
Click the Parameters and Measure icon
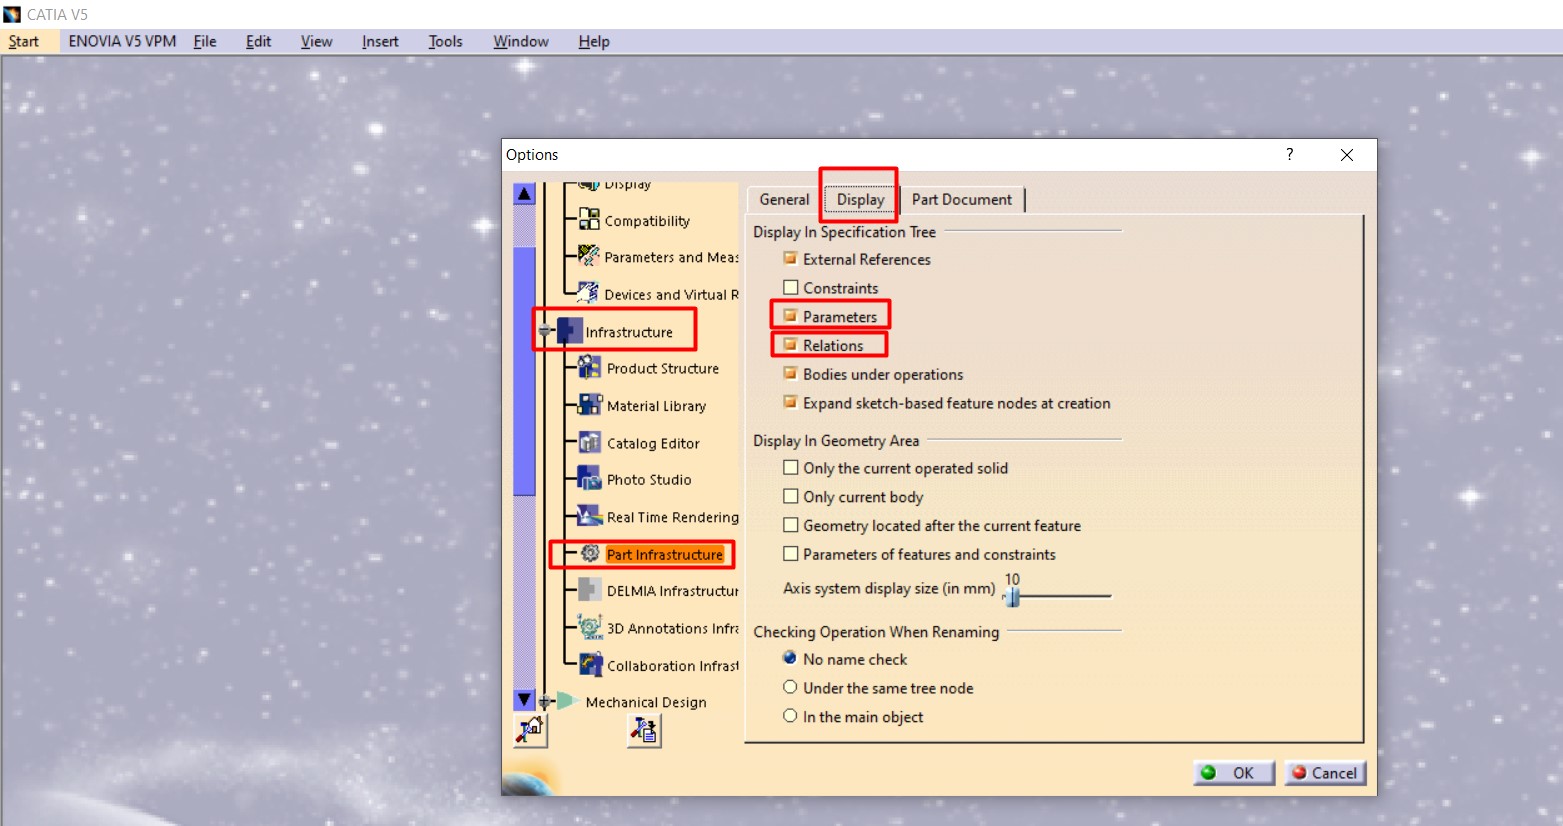[x=589, y=256]
